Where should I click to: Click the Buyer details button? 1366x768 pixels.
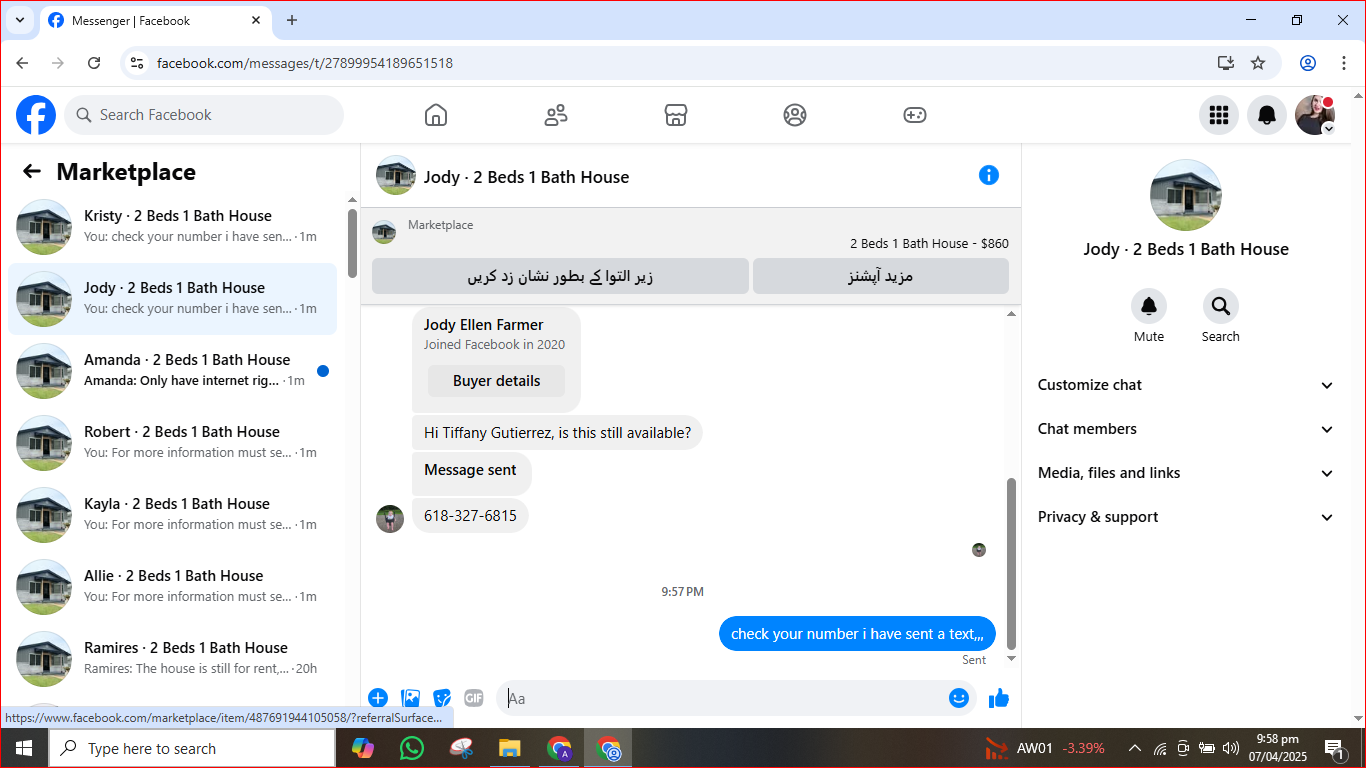point(496,381)
